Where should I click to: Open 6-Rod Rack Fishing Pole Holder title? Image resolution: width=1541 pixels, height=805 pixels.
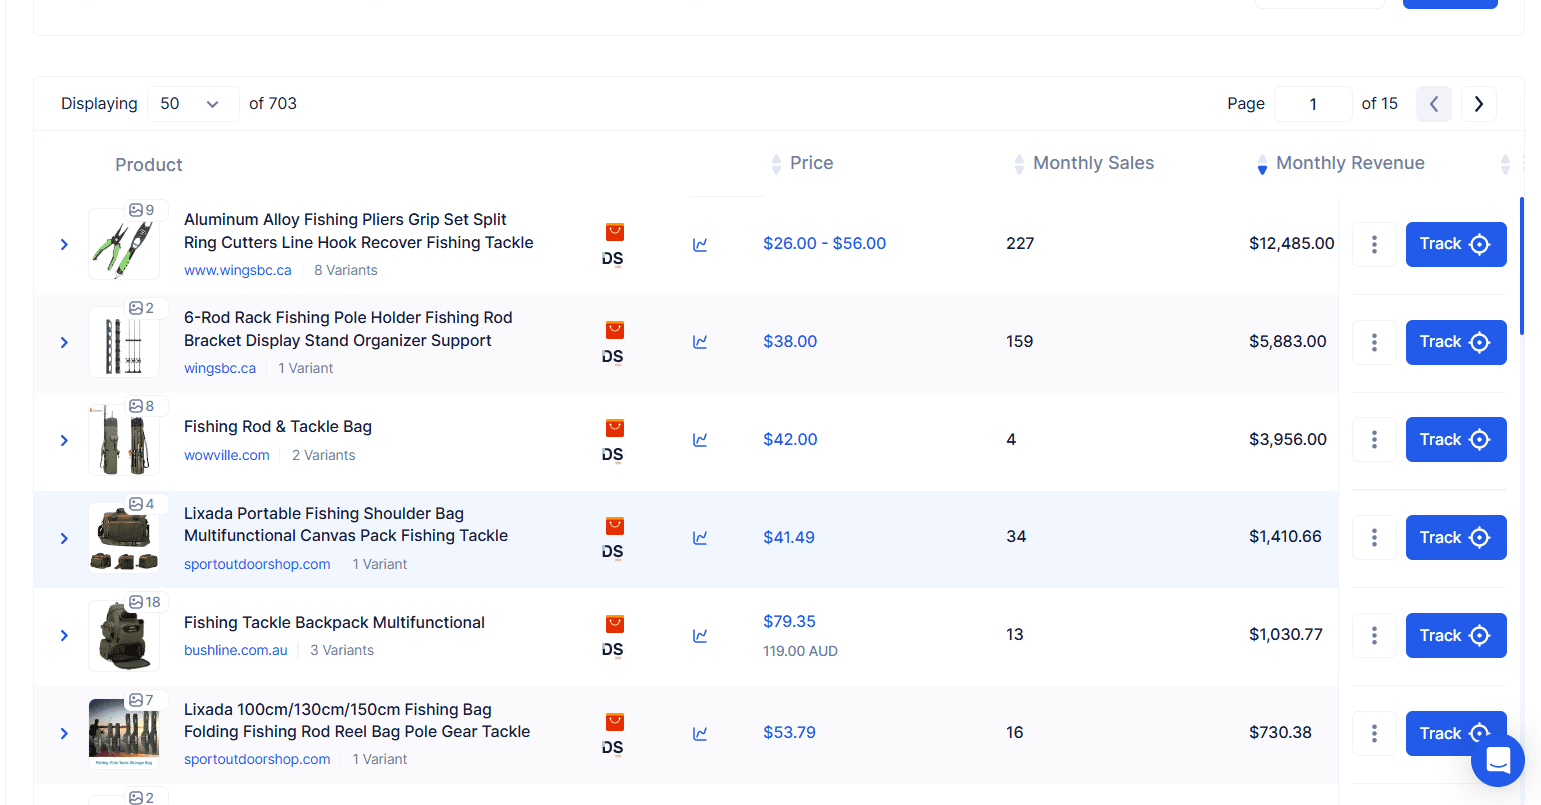[348, 329]
